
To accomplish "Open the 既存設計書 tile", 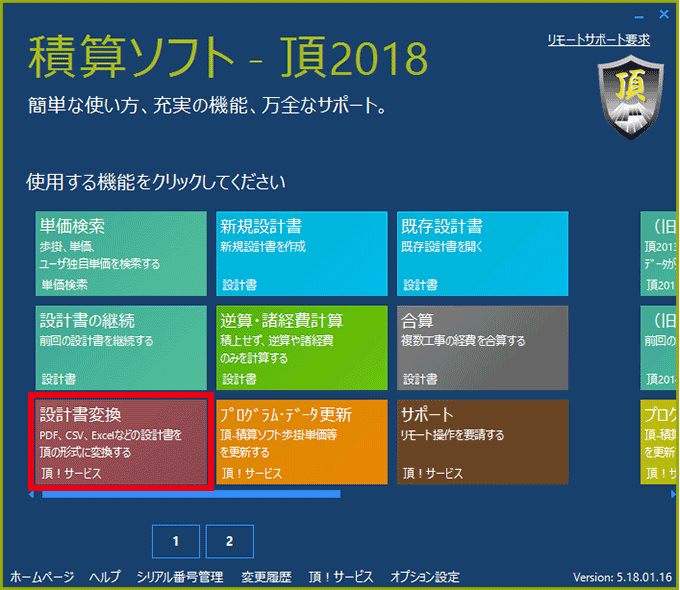I will point(483,254).
